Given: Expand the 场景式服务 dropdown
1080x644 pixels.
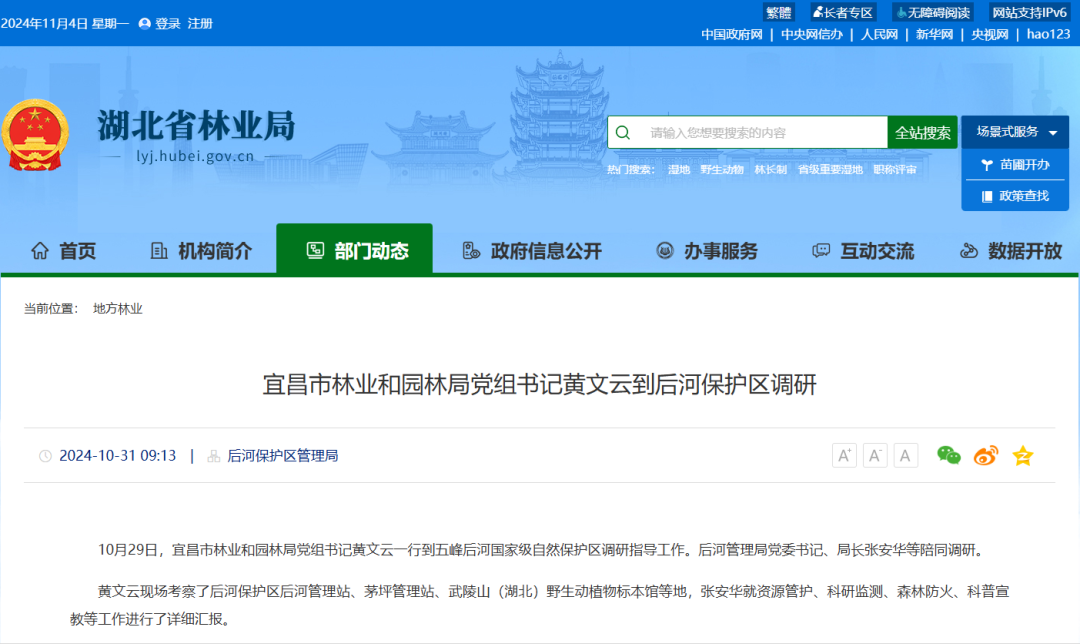Looking at the screenshot, I should (1013, 131).
